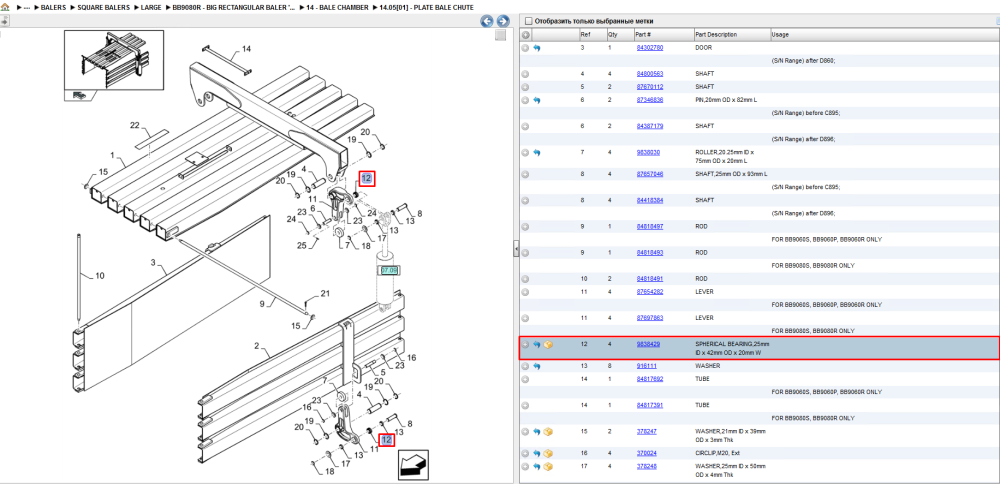The width and height of the screenshot is (1000, 484).
Task: Open part number link 84387179
Action: pyautogui.click(x=650, y=126)
